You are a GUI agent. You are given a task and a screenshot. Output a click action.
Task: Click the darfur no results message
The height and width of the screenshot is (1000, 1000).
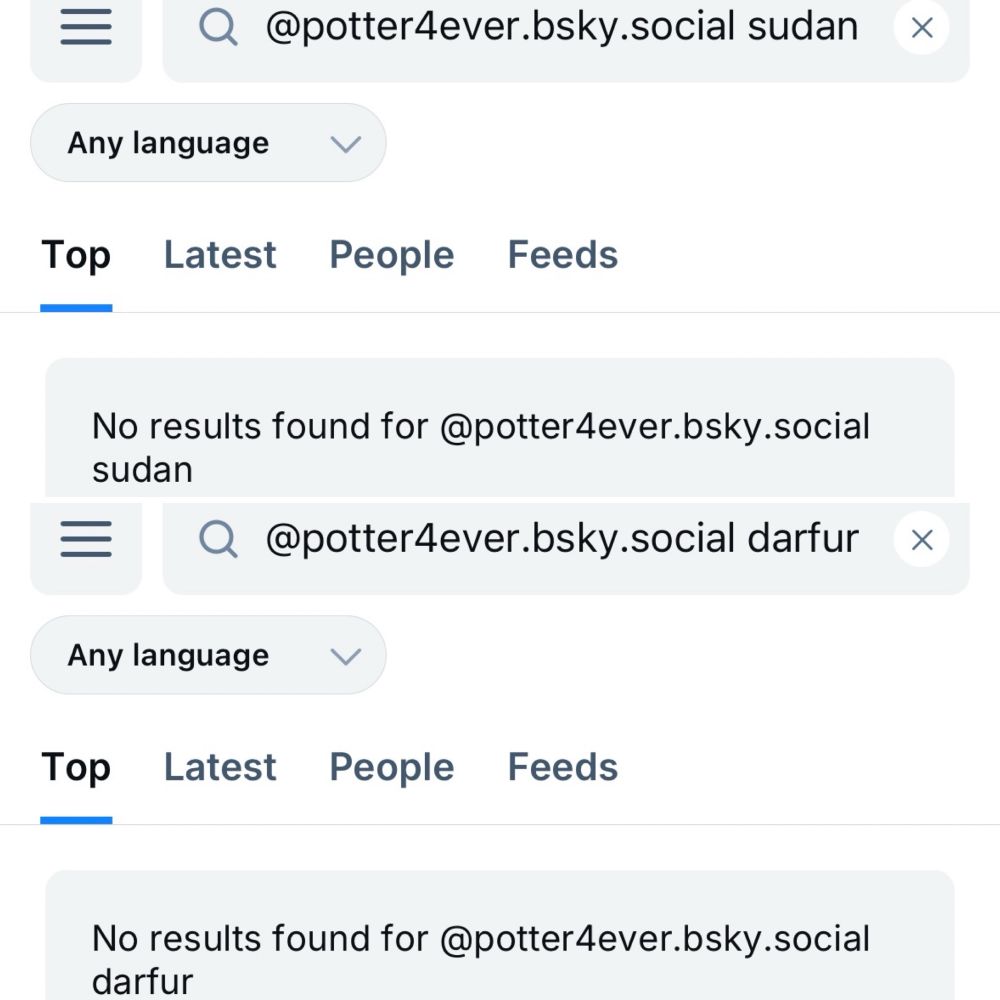point(480,959)
